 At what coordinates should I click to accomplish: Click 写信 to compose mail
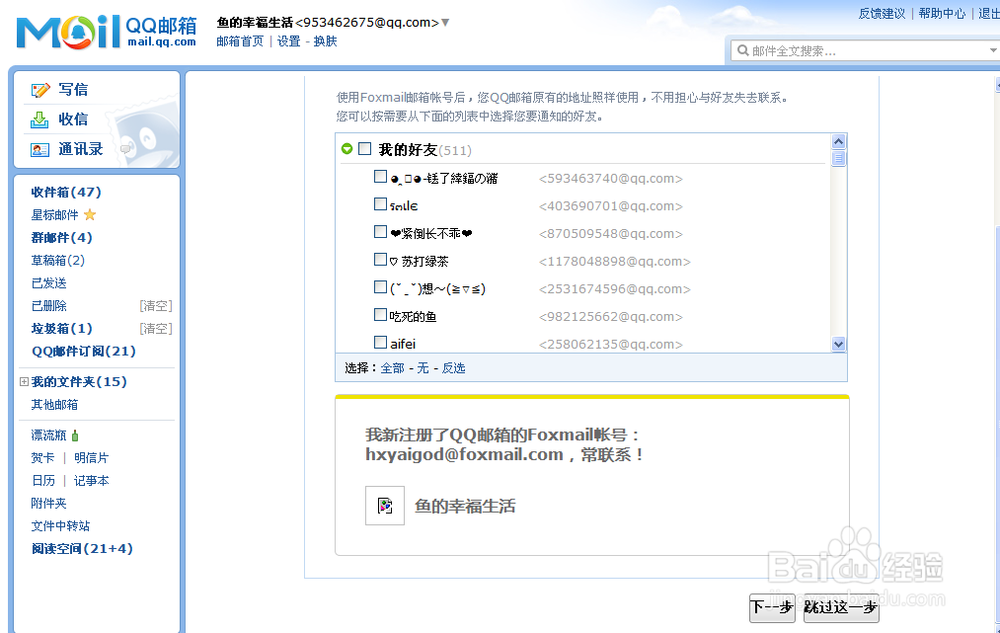(x=73, y=90)
